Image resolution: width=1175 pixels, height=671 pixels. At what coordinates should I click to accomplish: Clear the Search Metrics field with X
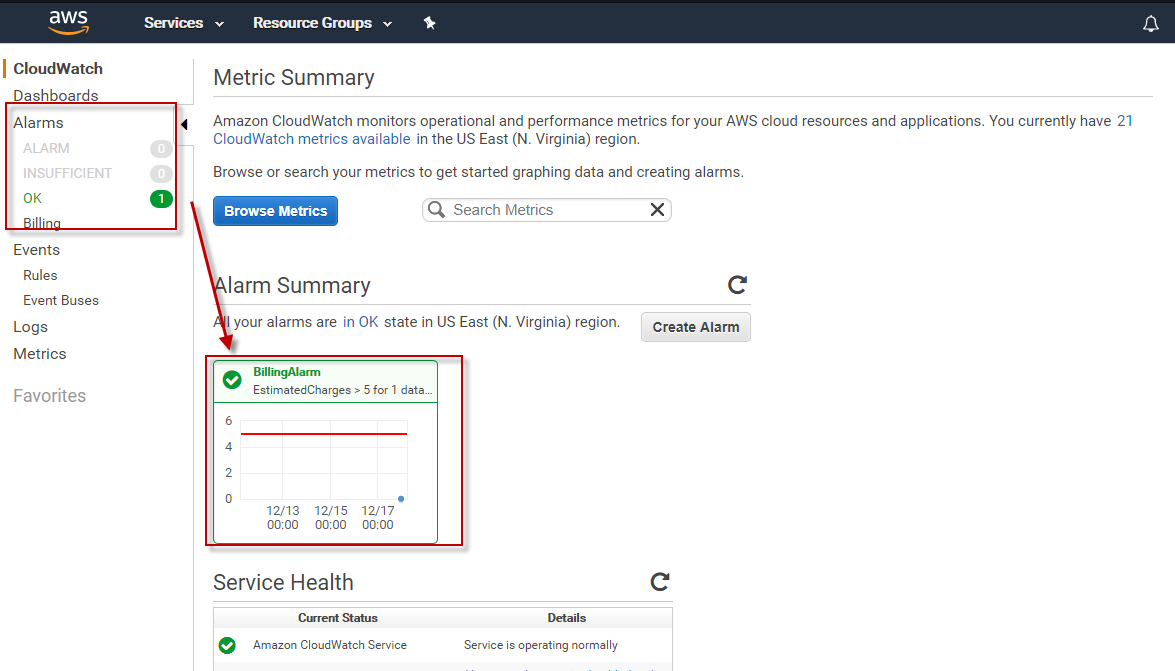[657, 210]
